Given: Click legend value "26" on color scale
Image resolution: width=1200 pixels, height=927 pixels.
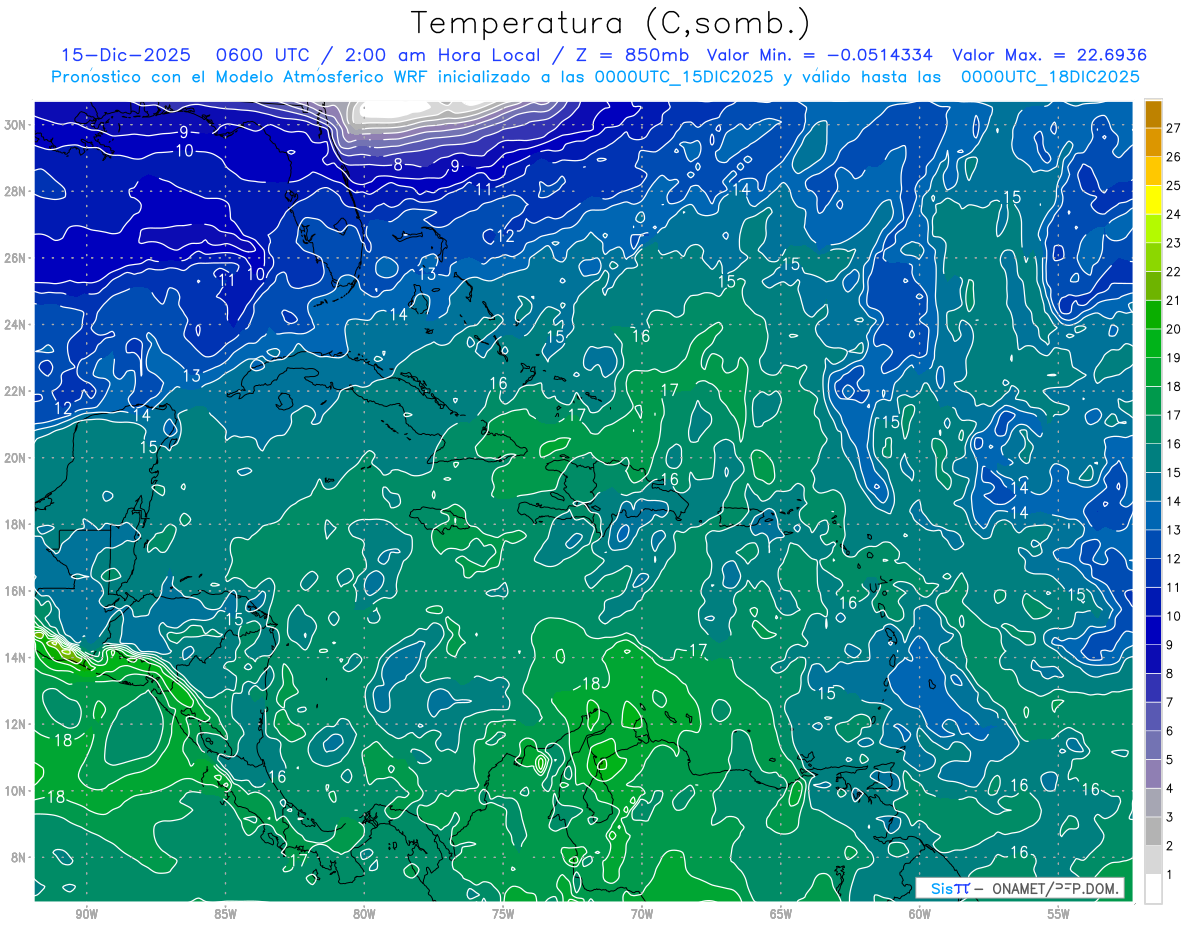Looking at the screenshot, I should pos(1174,157).
